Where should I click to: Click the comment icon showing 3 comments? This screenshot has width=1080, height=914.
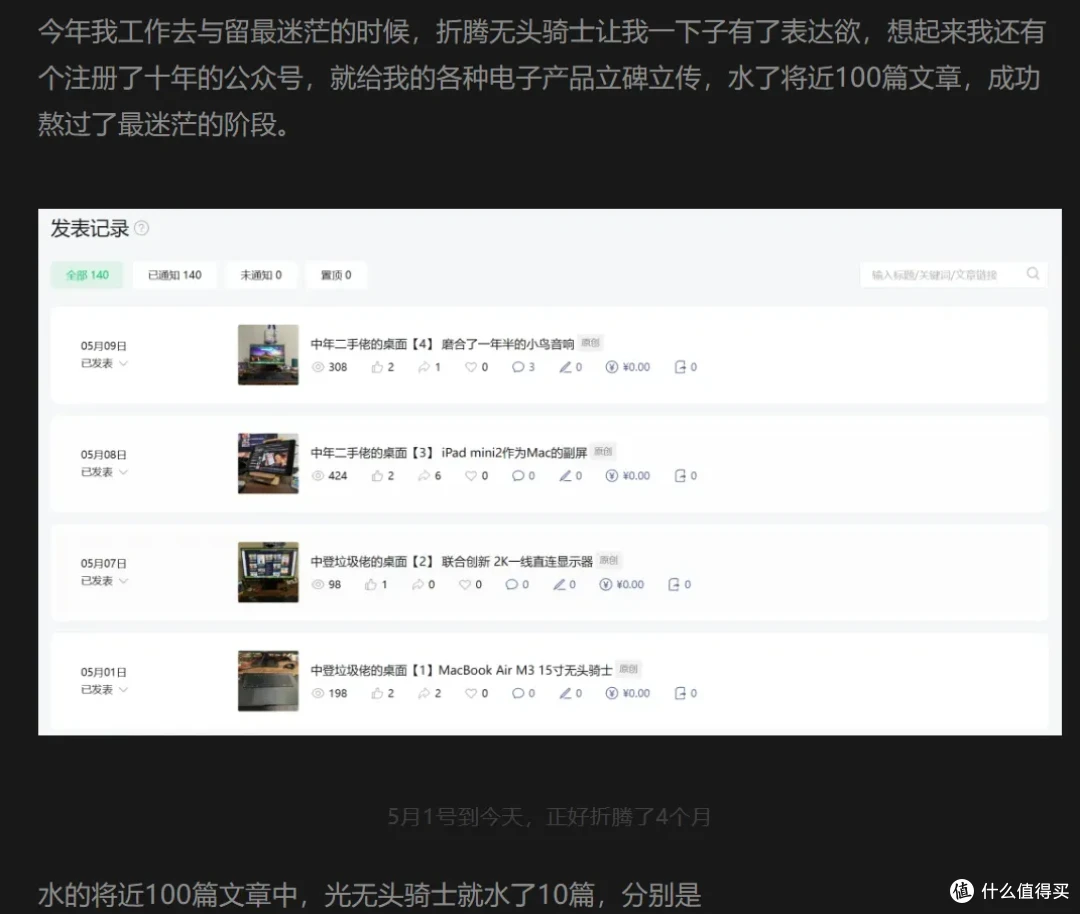[x=518, y=367]
